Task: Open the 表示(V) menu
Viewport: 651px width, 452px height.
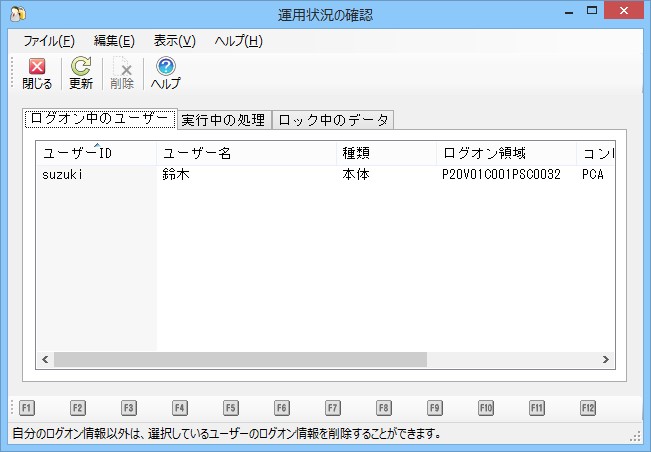Action: coord(174,41)
